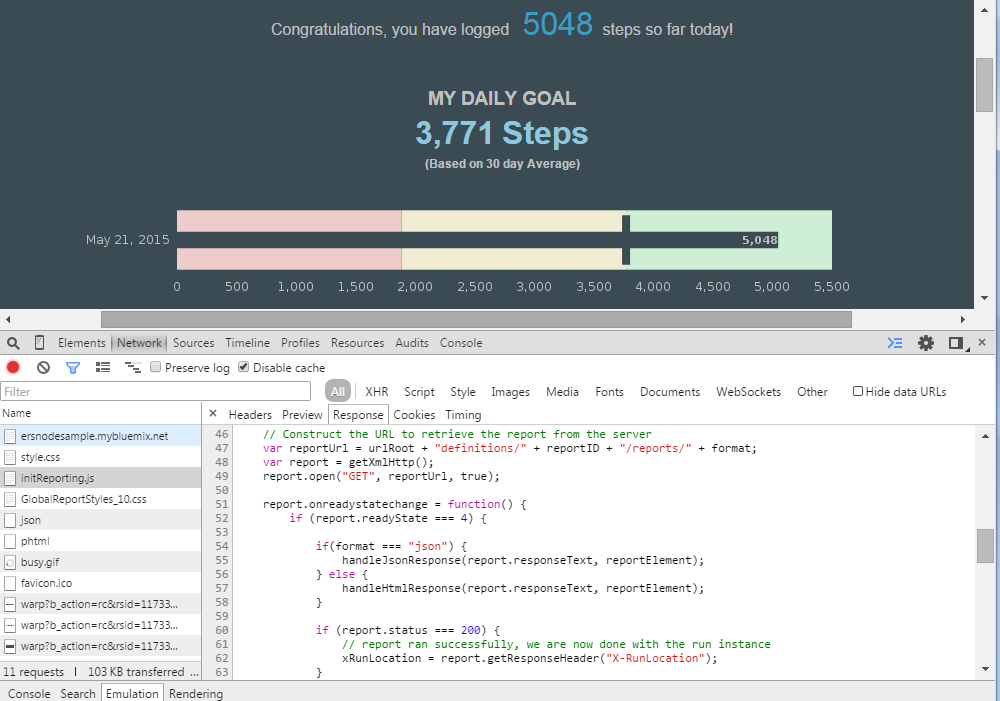Screen dimensions: 1000x701
Task: Clear the network log icon
Action: click(43, 367)
